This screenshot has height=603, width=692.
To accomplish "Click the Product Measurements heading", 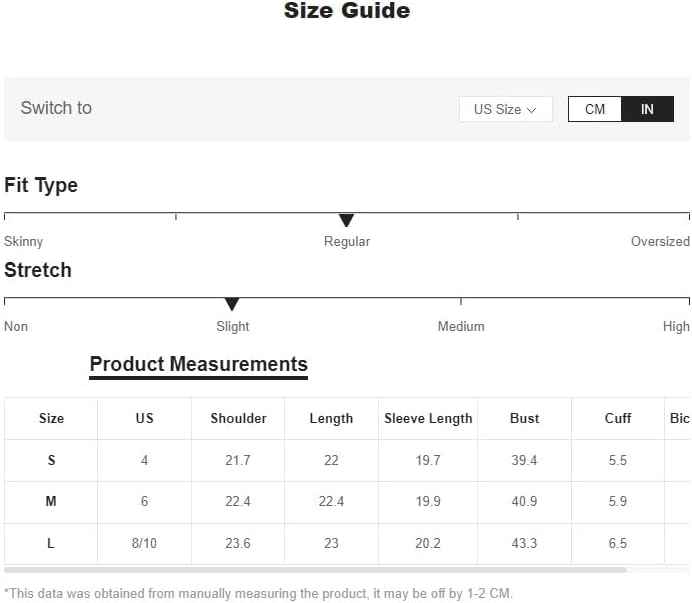I will 199,364.
